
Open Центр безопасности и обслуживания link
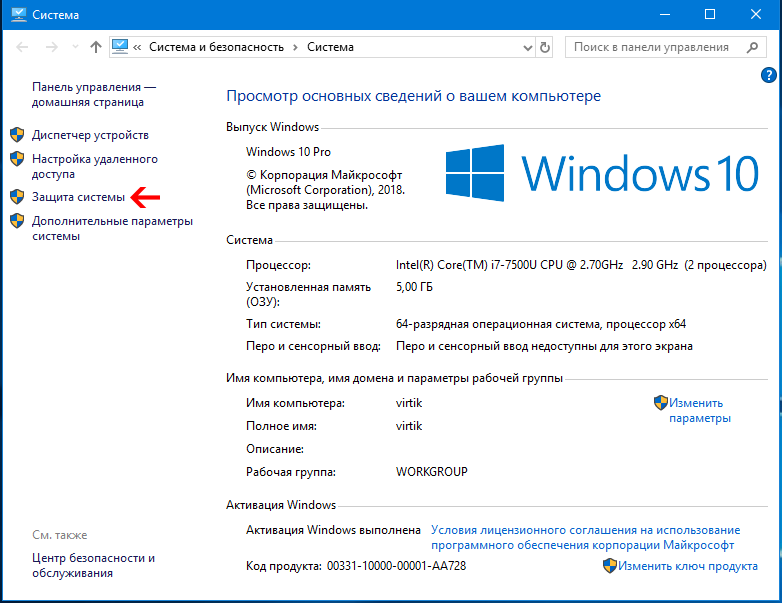point(93,566)
